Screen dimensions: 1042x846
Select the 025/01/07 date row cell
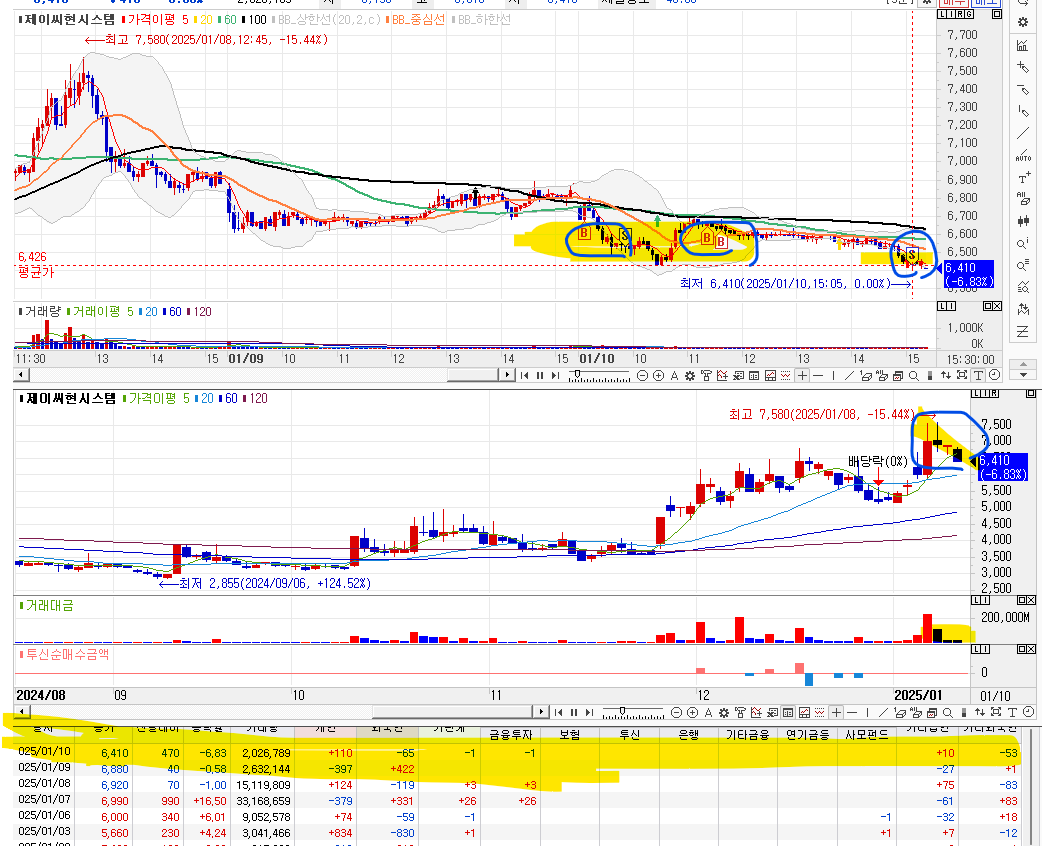[44, 800]
